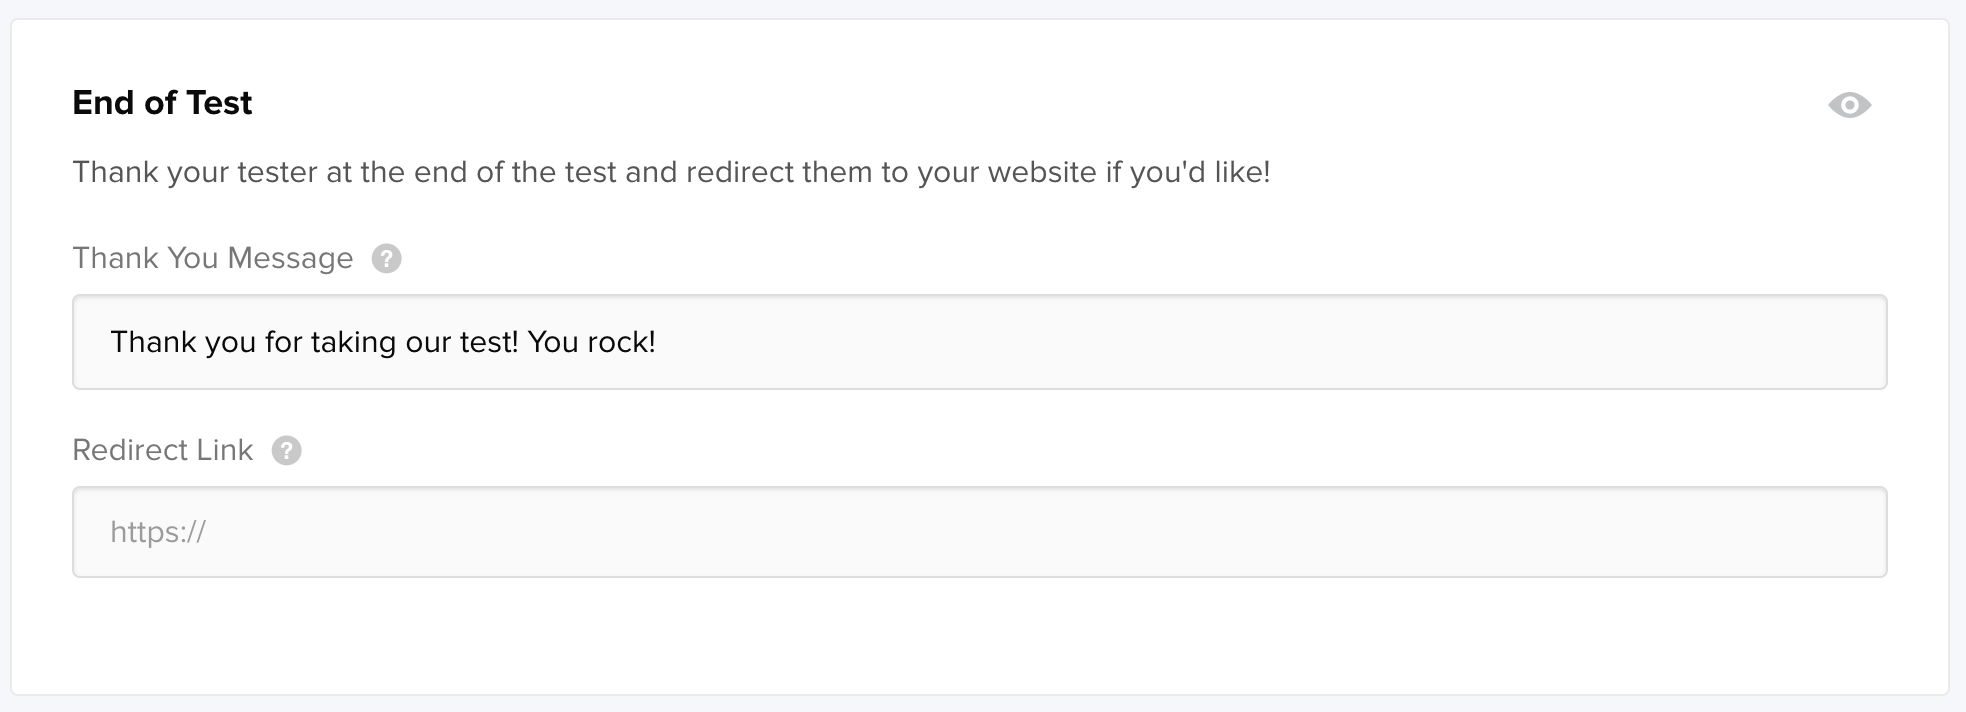The width and height of the screenshot is (1966, 712).
Task: Select the word 'test!' in the message field
Action: click(489, 342)
